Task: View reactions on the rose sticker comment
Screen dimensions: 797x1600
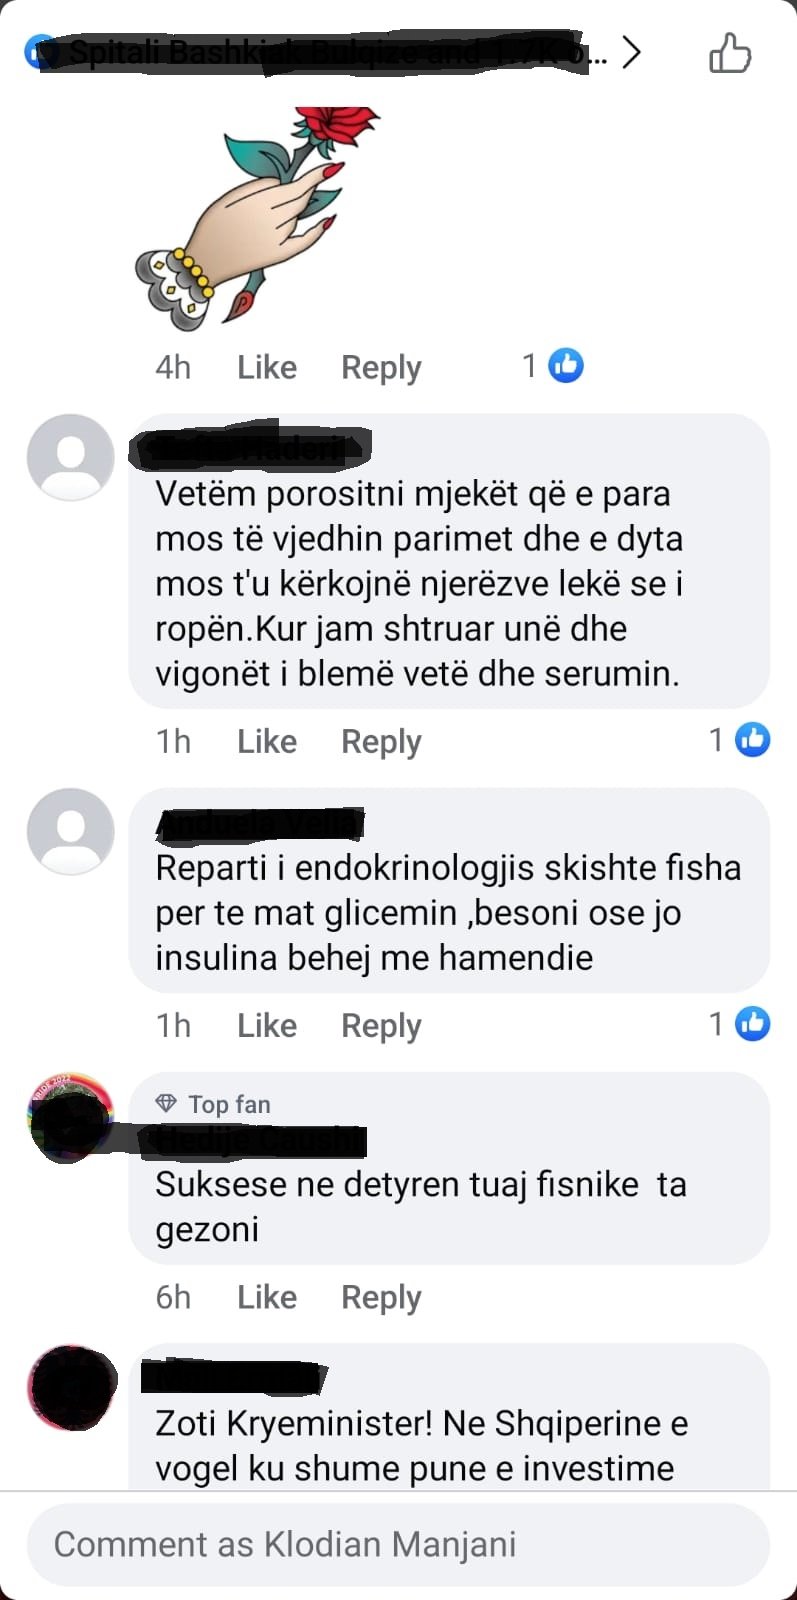Action: coord(553,366)
